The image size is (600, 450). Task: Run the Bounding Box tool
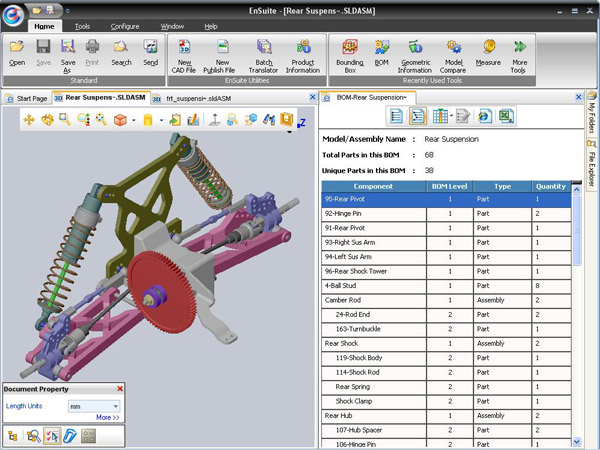pyautogui.click(x=350, y=56)
